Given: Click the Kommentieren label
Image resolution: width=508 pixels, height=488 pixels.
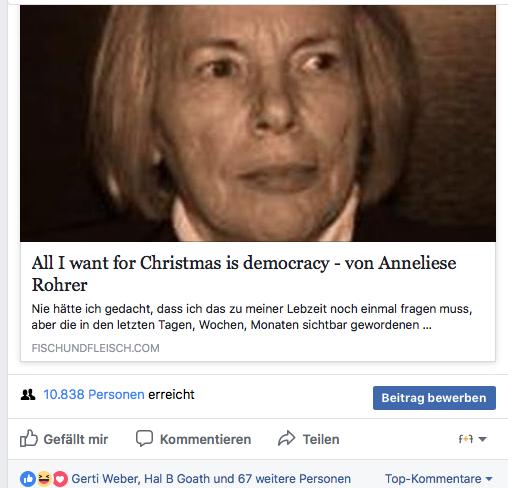Looking at the screenshot, I should [205, 439].
